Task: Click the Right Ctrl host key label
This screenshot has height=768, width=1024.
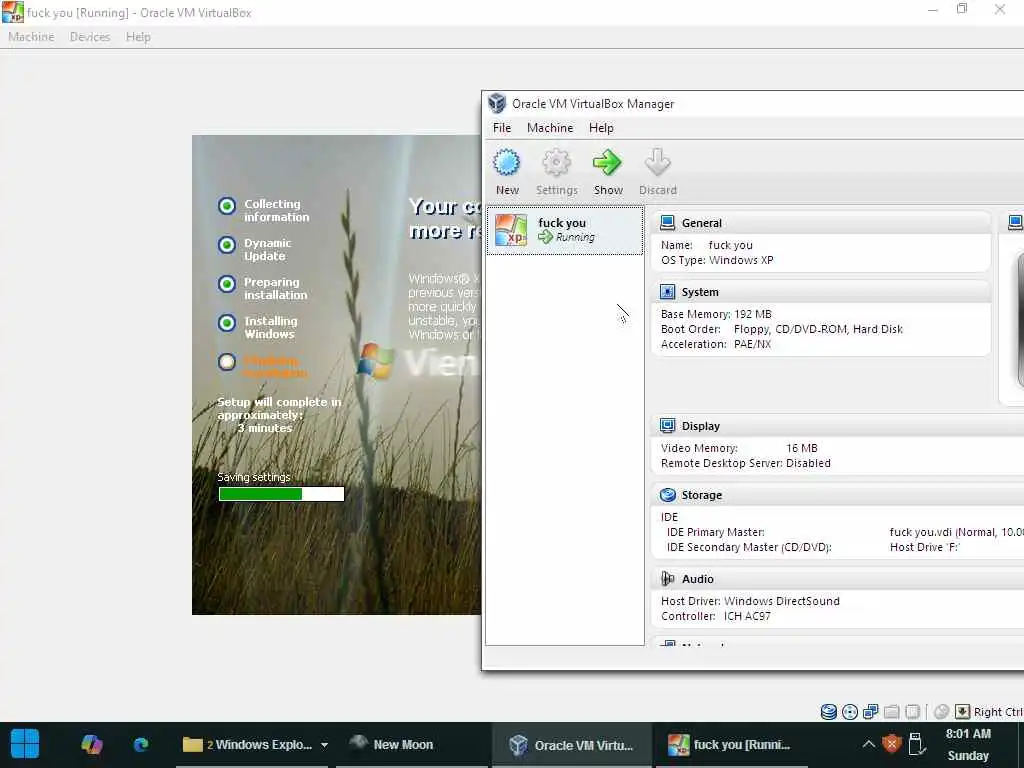Action: [998, 712]
